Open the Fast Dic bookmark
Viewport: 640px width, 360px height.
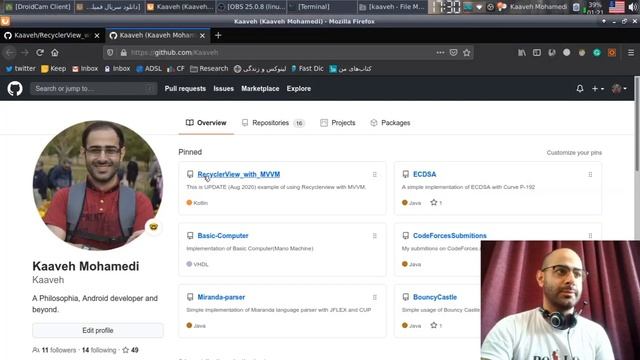307,69
